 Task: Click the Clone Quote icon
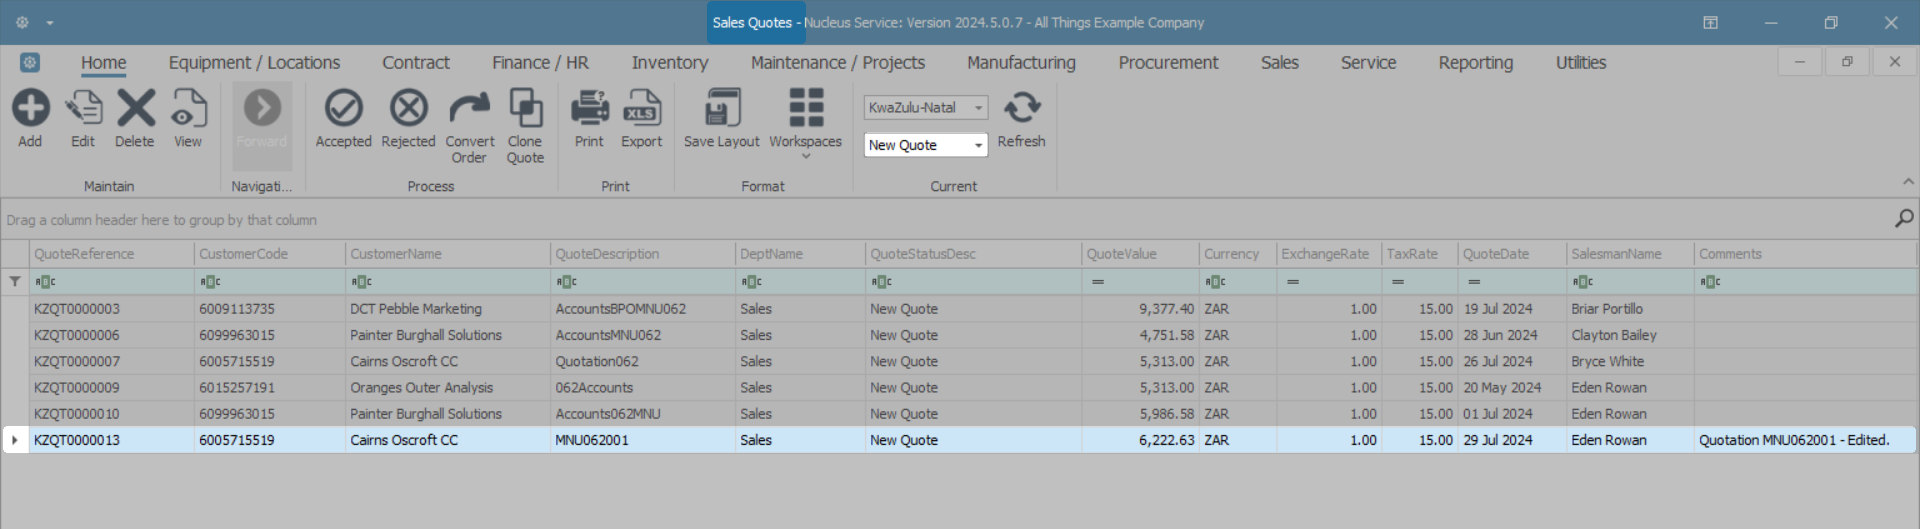(525, 109)
